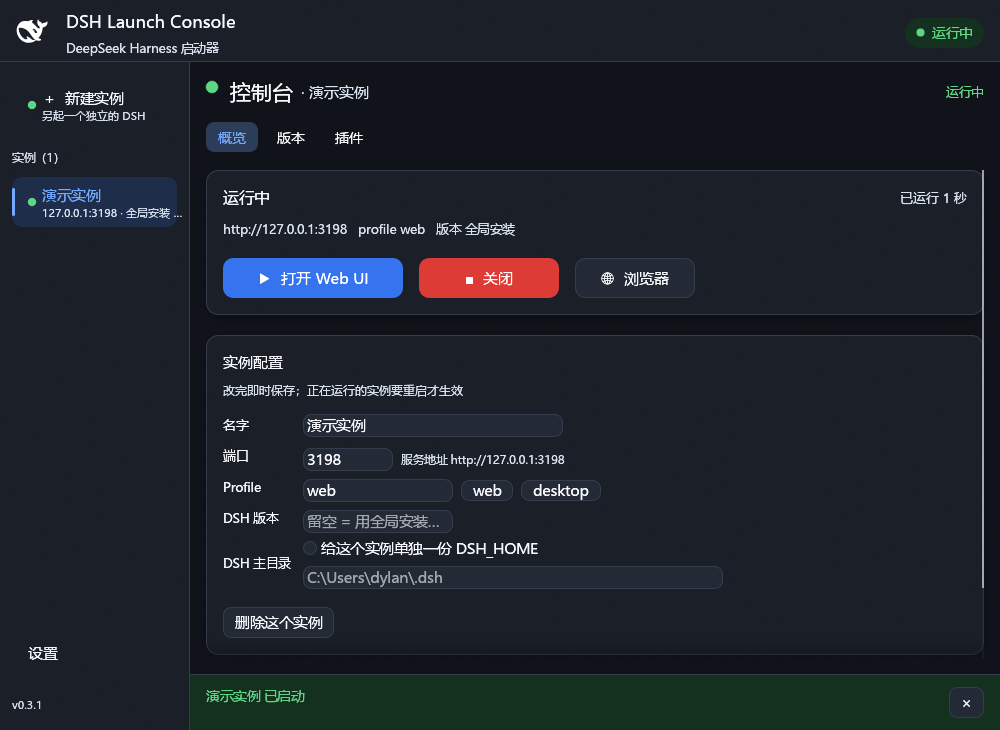
Task: Click the globe icon on 浏览器 button
Action: pos(607,279)
